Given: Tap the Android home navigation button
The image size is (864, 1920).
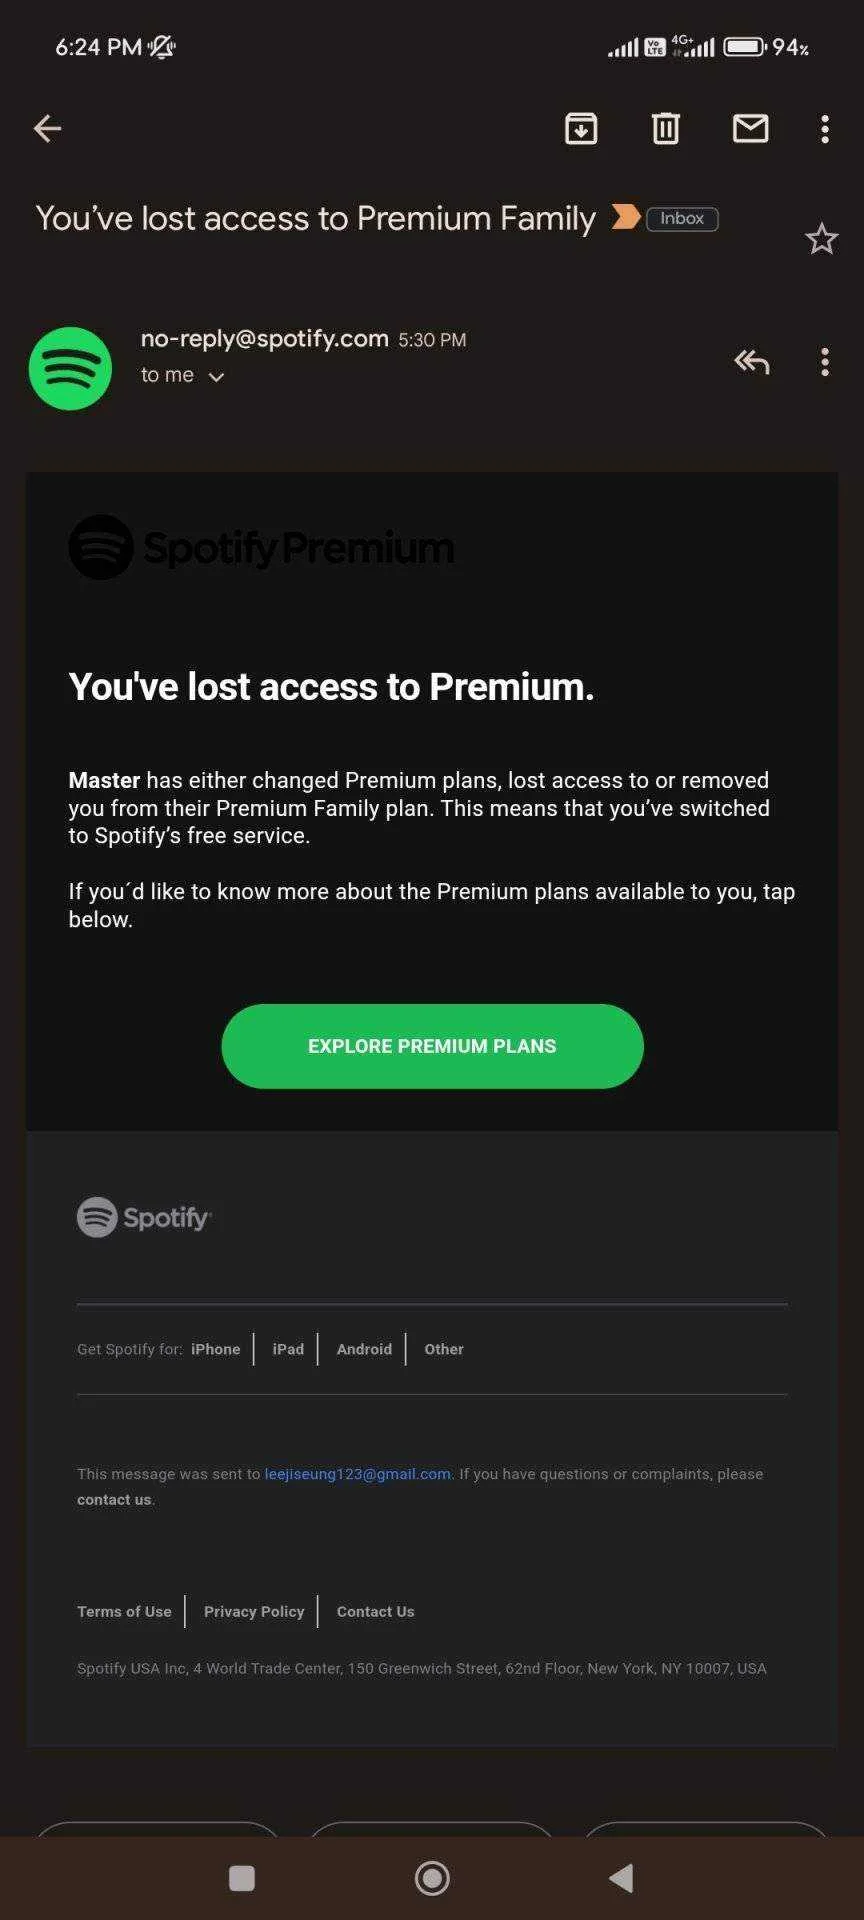Looking at the screenshot, I should (x=432, y=1878).
